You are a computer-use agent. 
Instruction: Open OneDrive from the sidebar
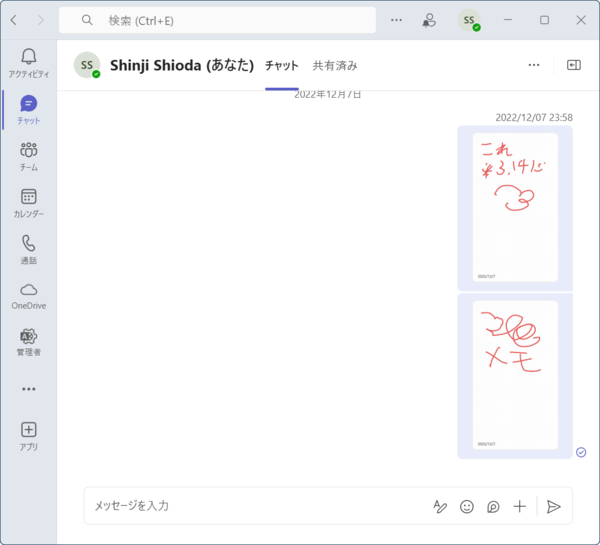29,296
